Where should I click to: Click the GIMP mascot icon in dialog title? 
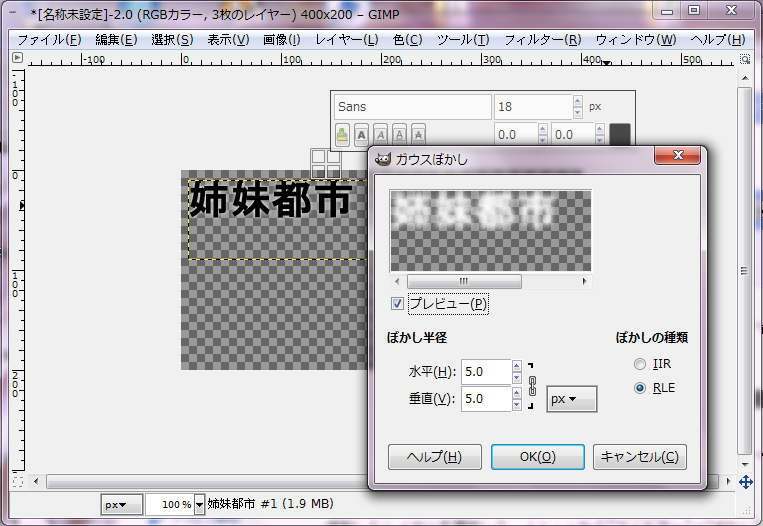click(383, 159)
